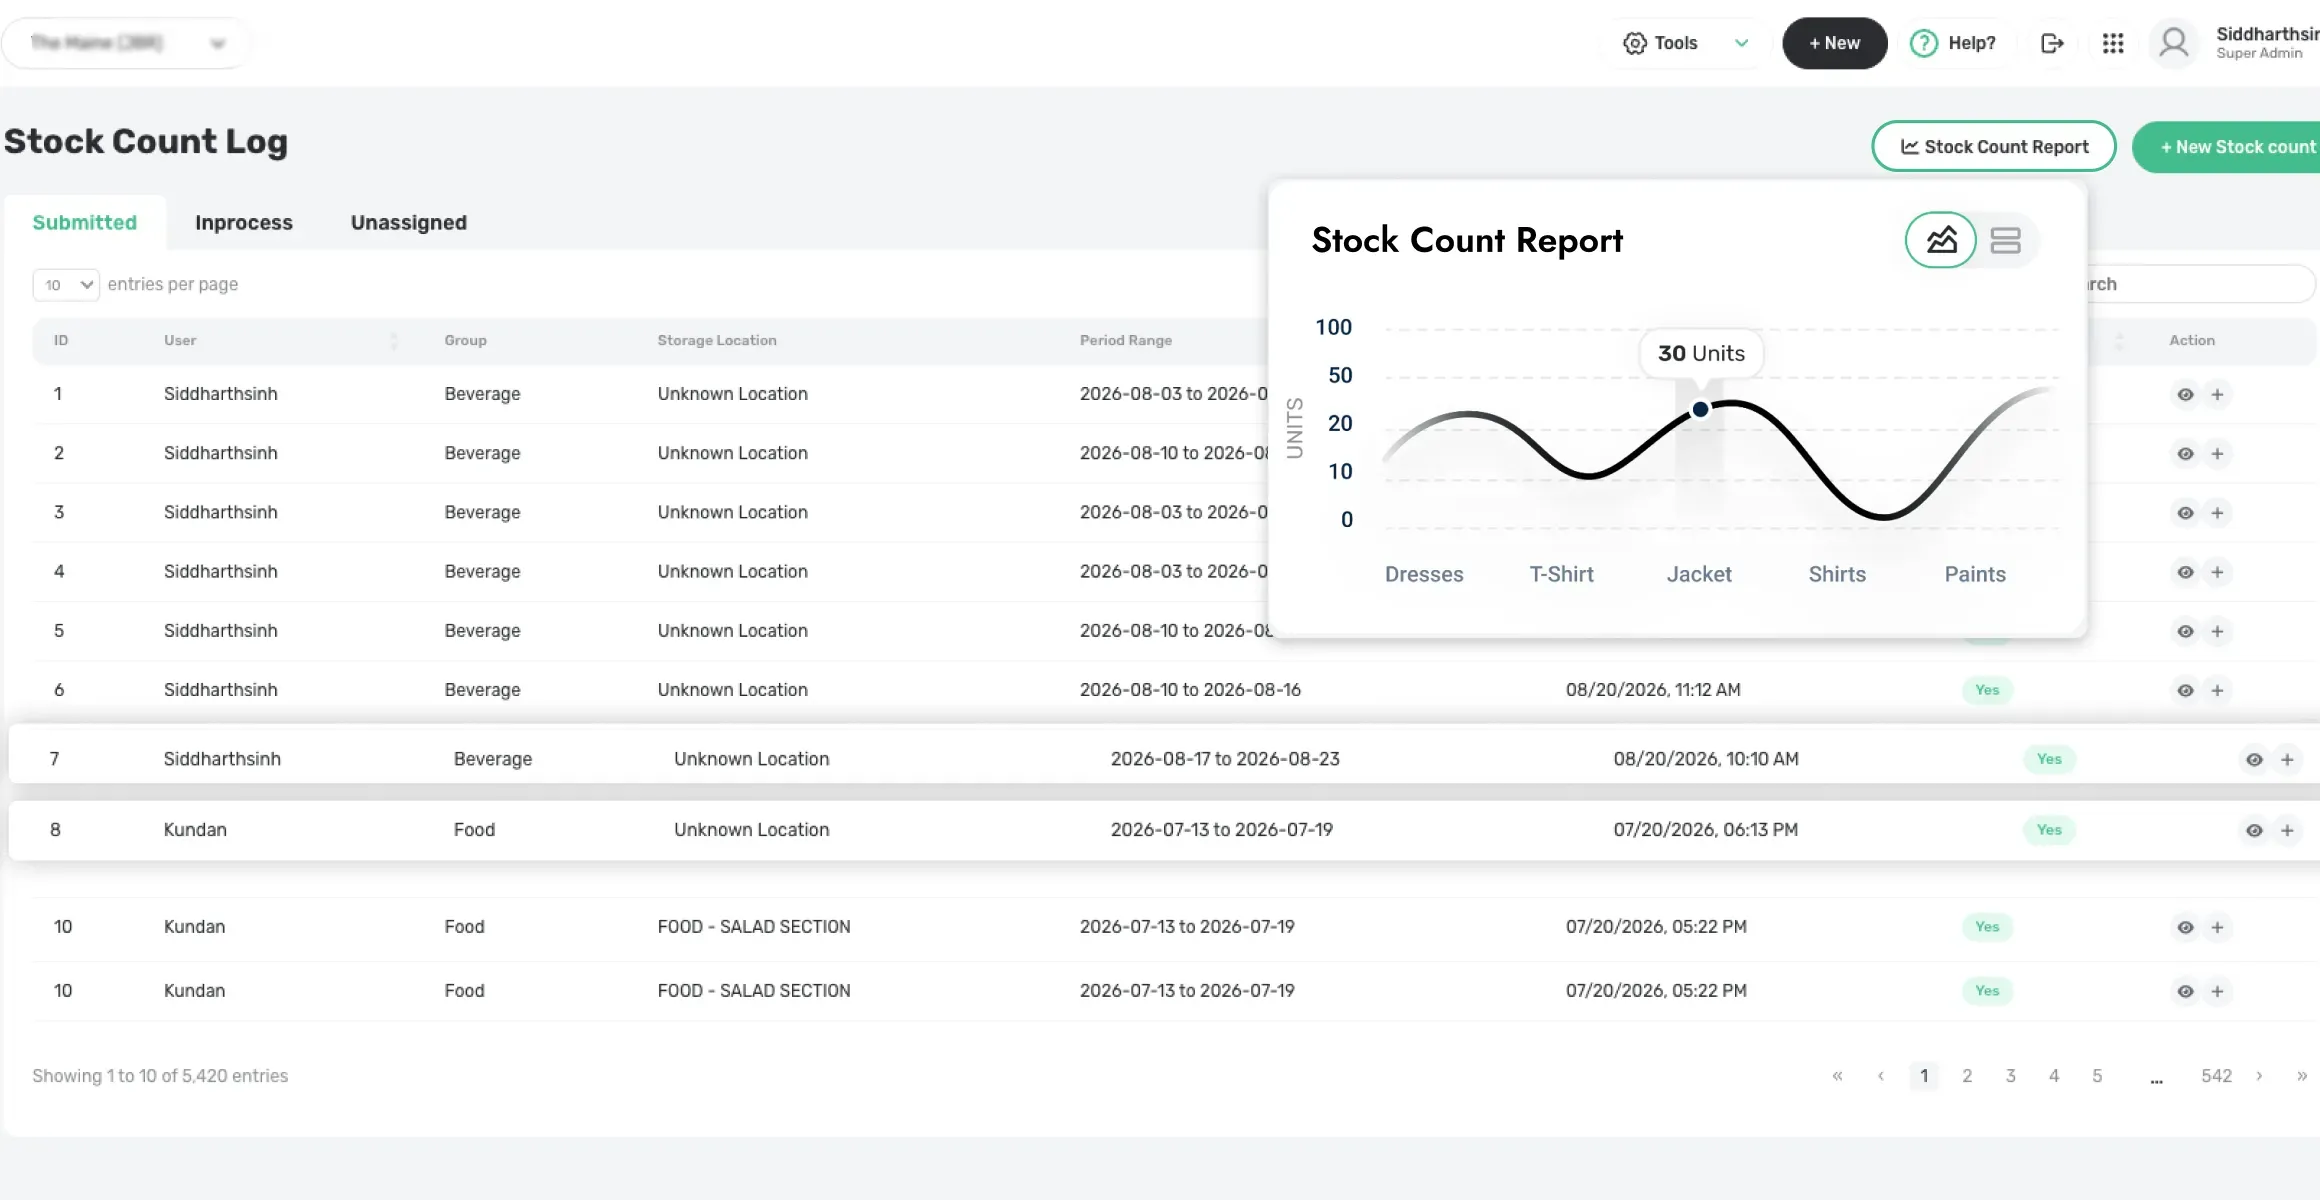Go to previous page with ‹ icon

point(1881,1076)
